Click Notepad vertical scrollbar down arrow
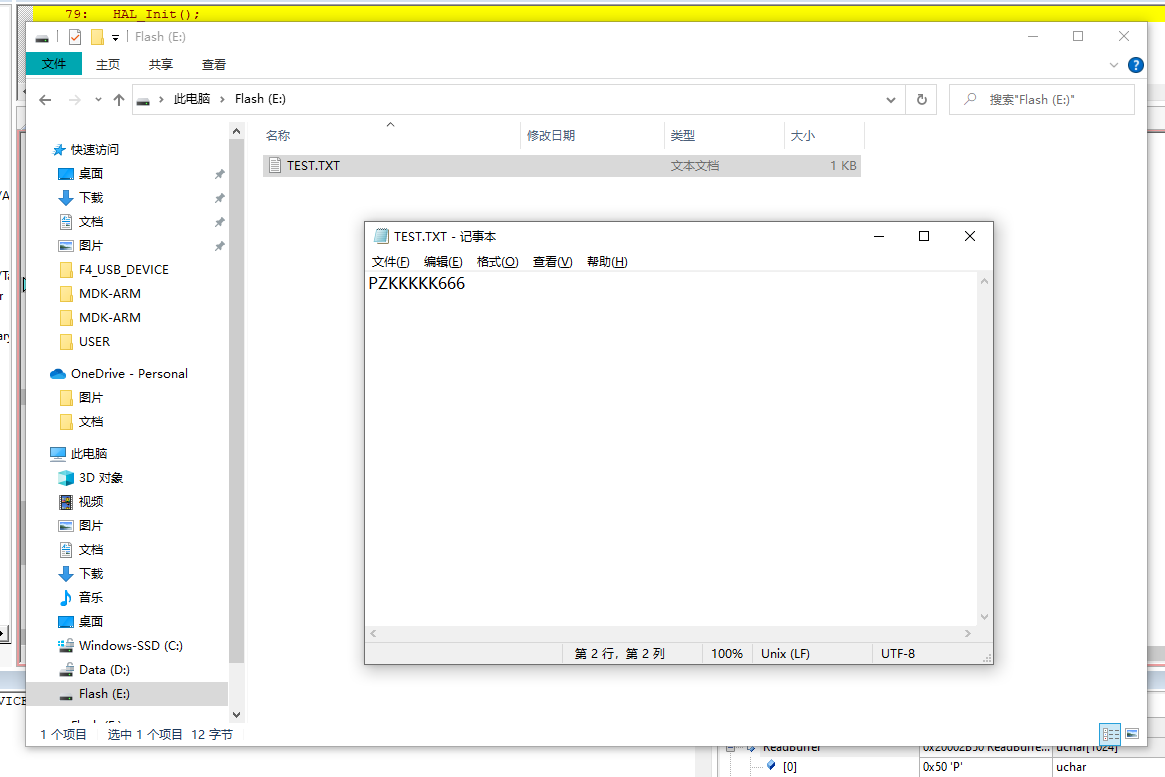The width and height of the screenshot is (1165, 777). (984, 617)
